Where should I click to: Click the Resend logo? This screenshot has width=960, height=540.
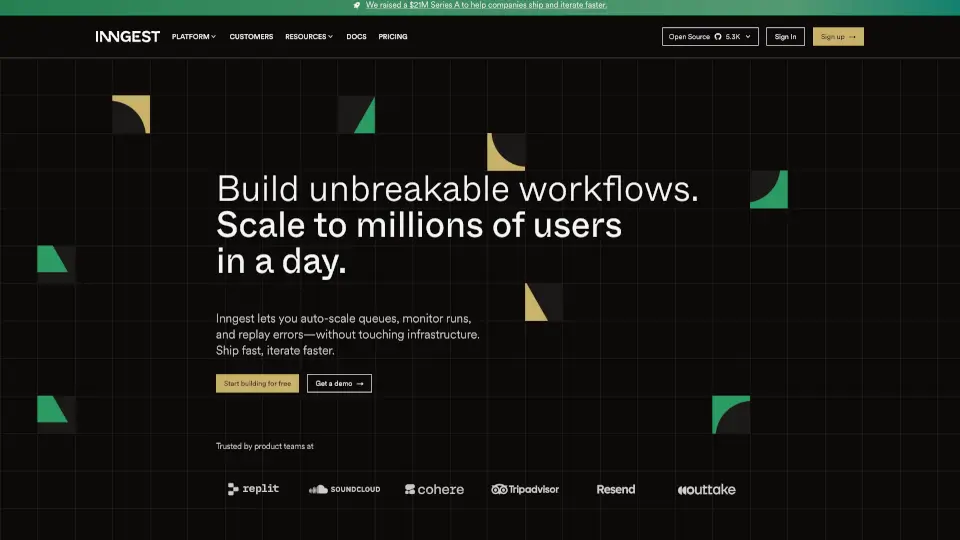pyautogui.click(x=615, y=489)
